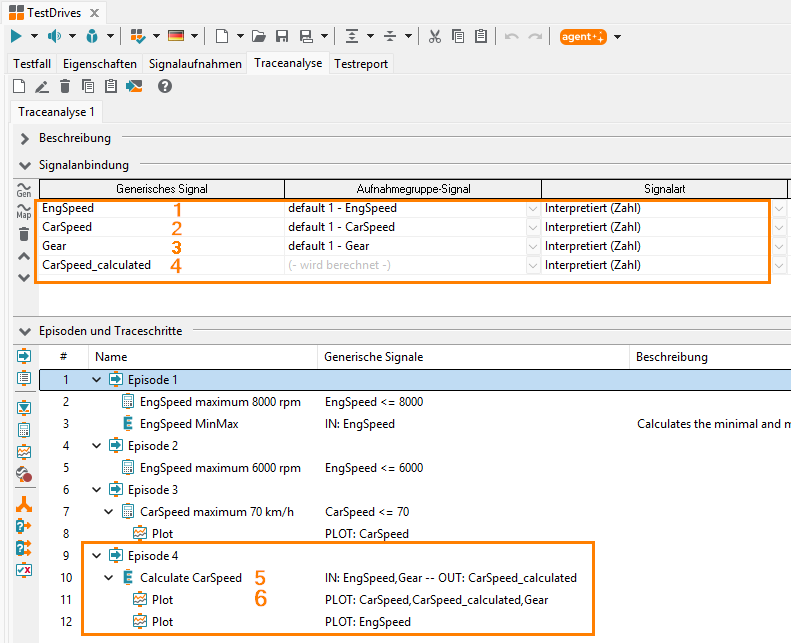Click the Signalart column header
Screen dimensions: 791x643
click(664, 189)
